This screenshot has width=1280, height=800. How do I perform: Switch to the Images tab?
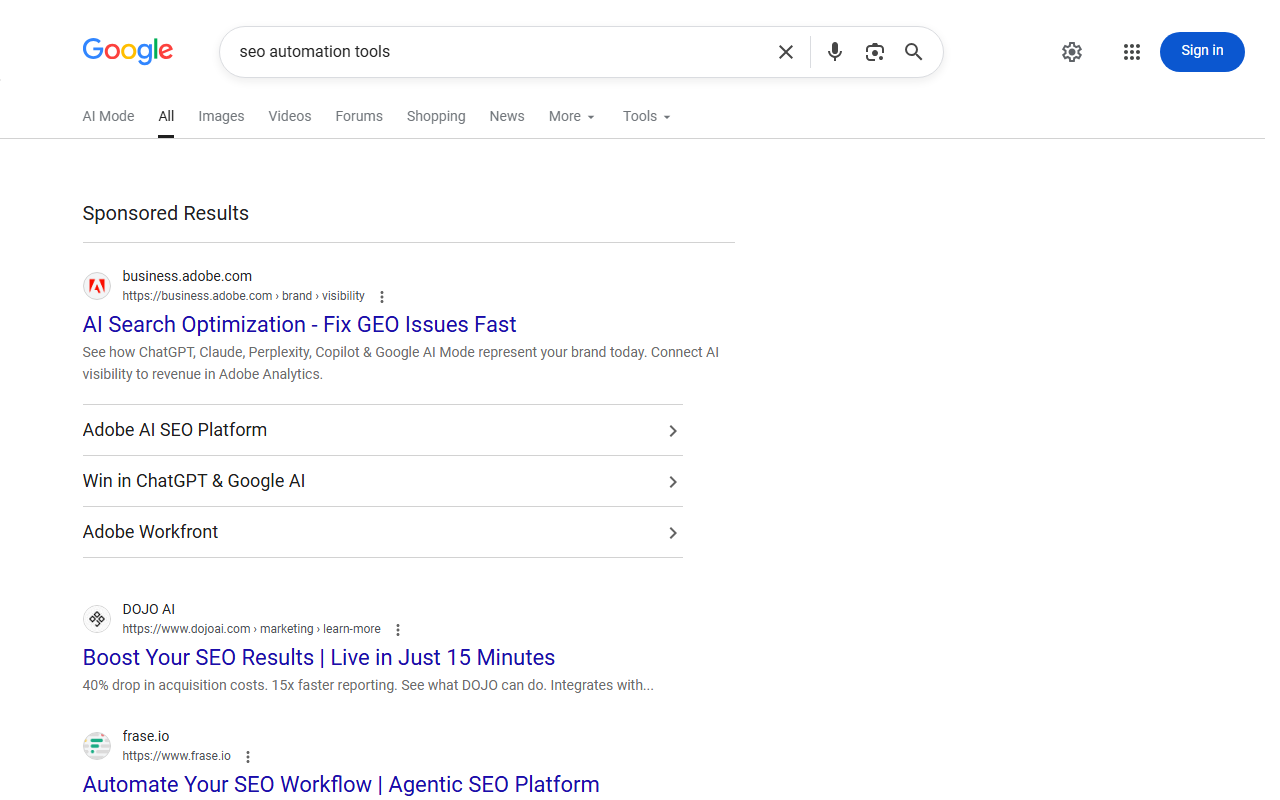pos(221,116)
